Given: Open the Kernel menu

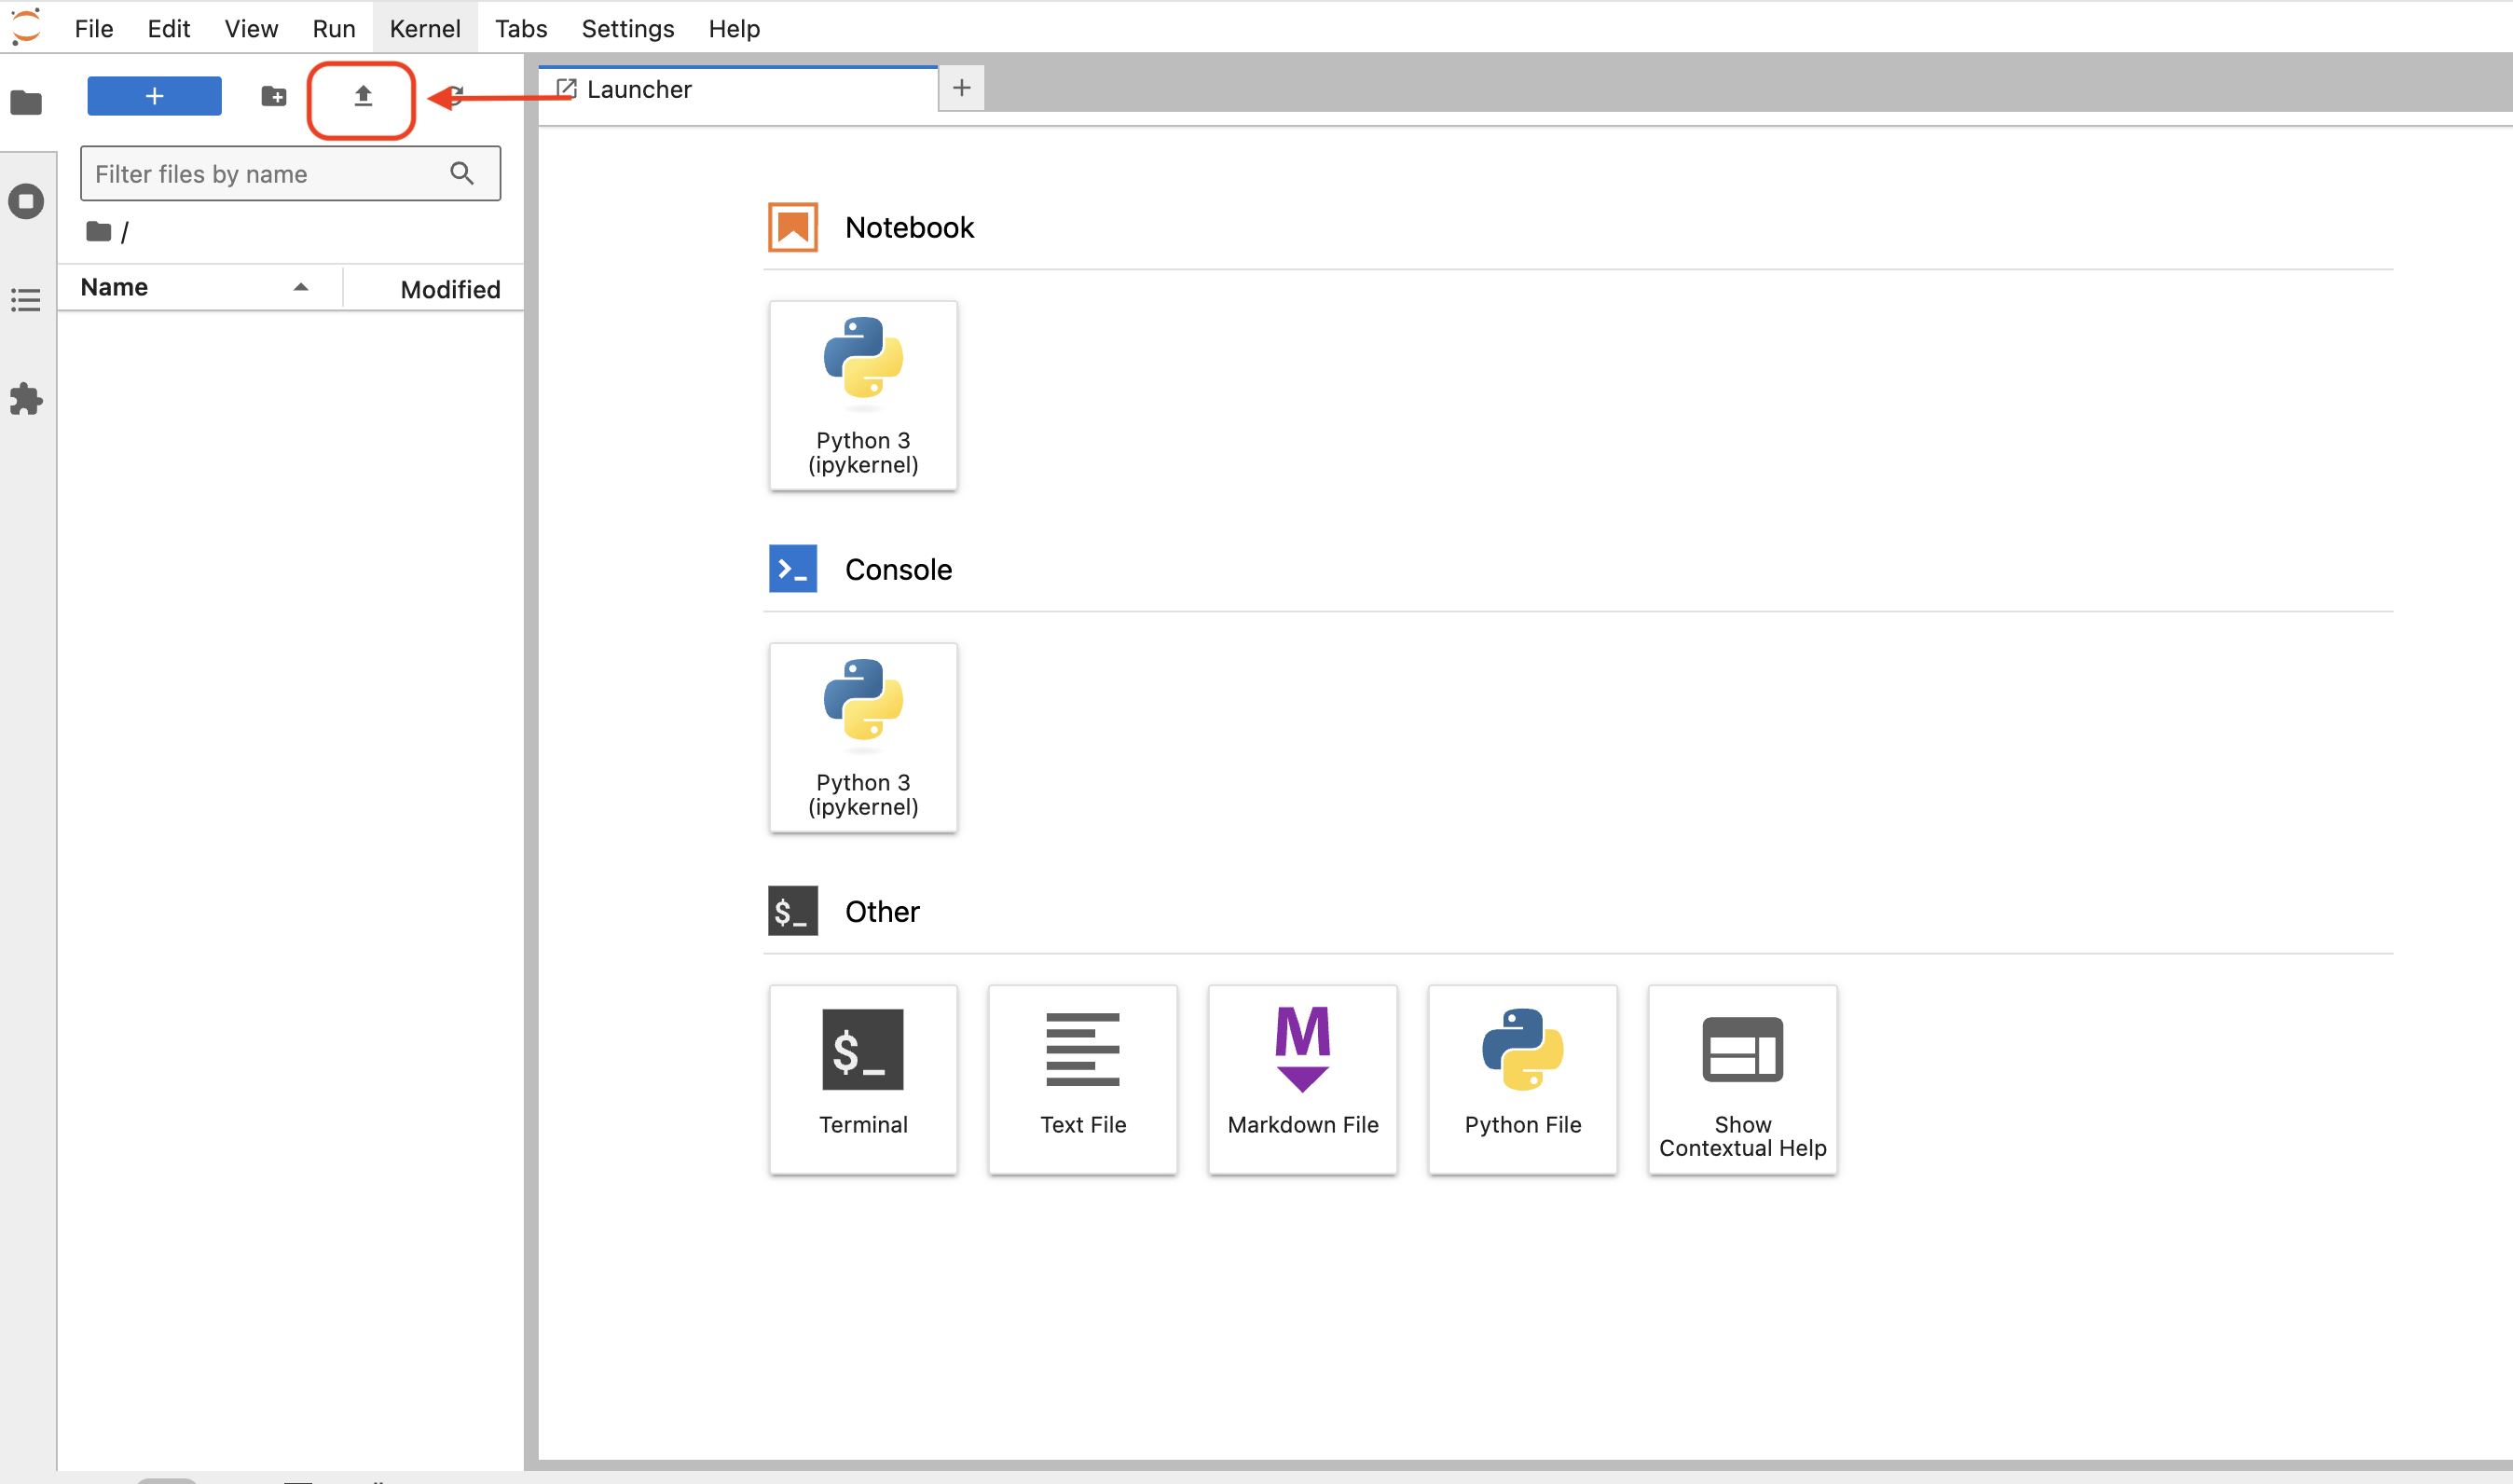Looking at the screenshot, I should point(425,28).
